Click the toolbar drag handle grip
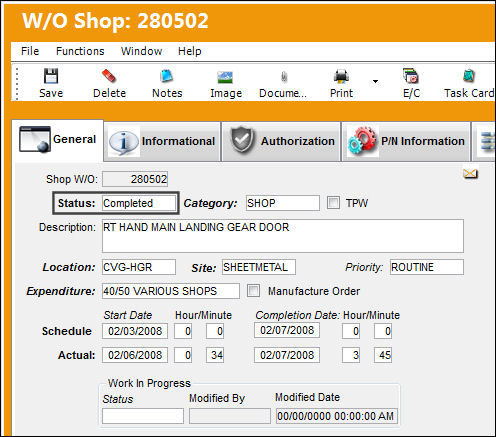Image resolution: width=496 pixels, height=437 pixels. tap(17, 84)
